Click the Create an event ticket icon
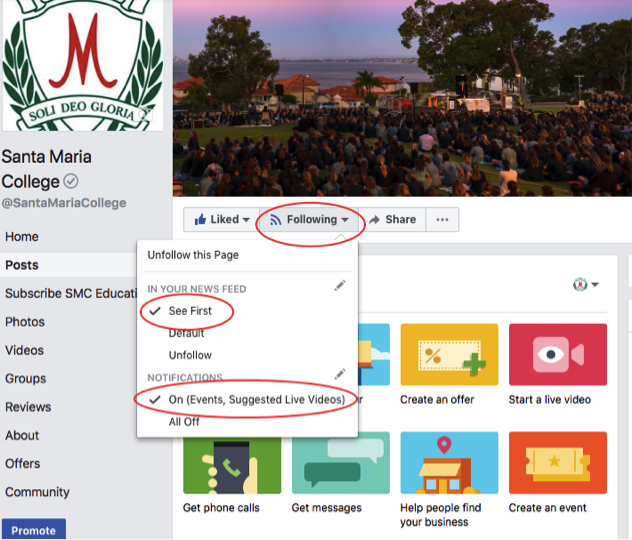 pyautogui.click(x=558, y=463)
